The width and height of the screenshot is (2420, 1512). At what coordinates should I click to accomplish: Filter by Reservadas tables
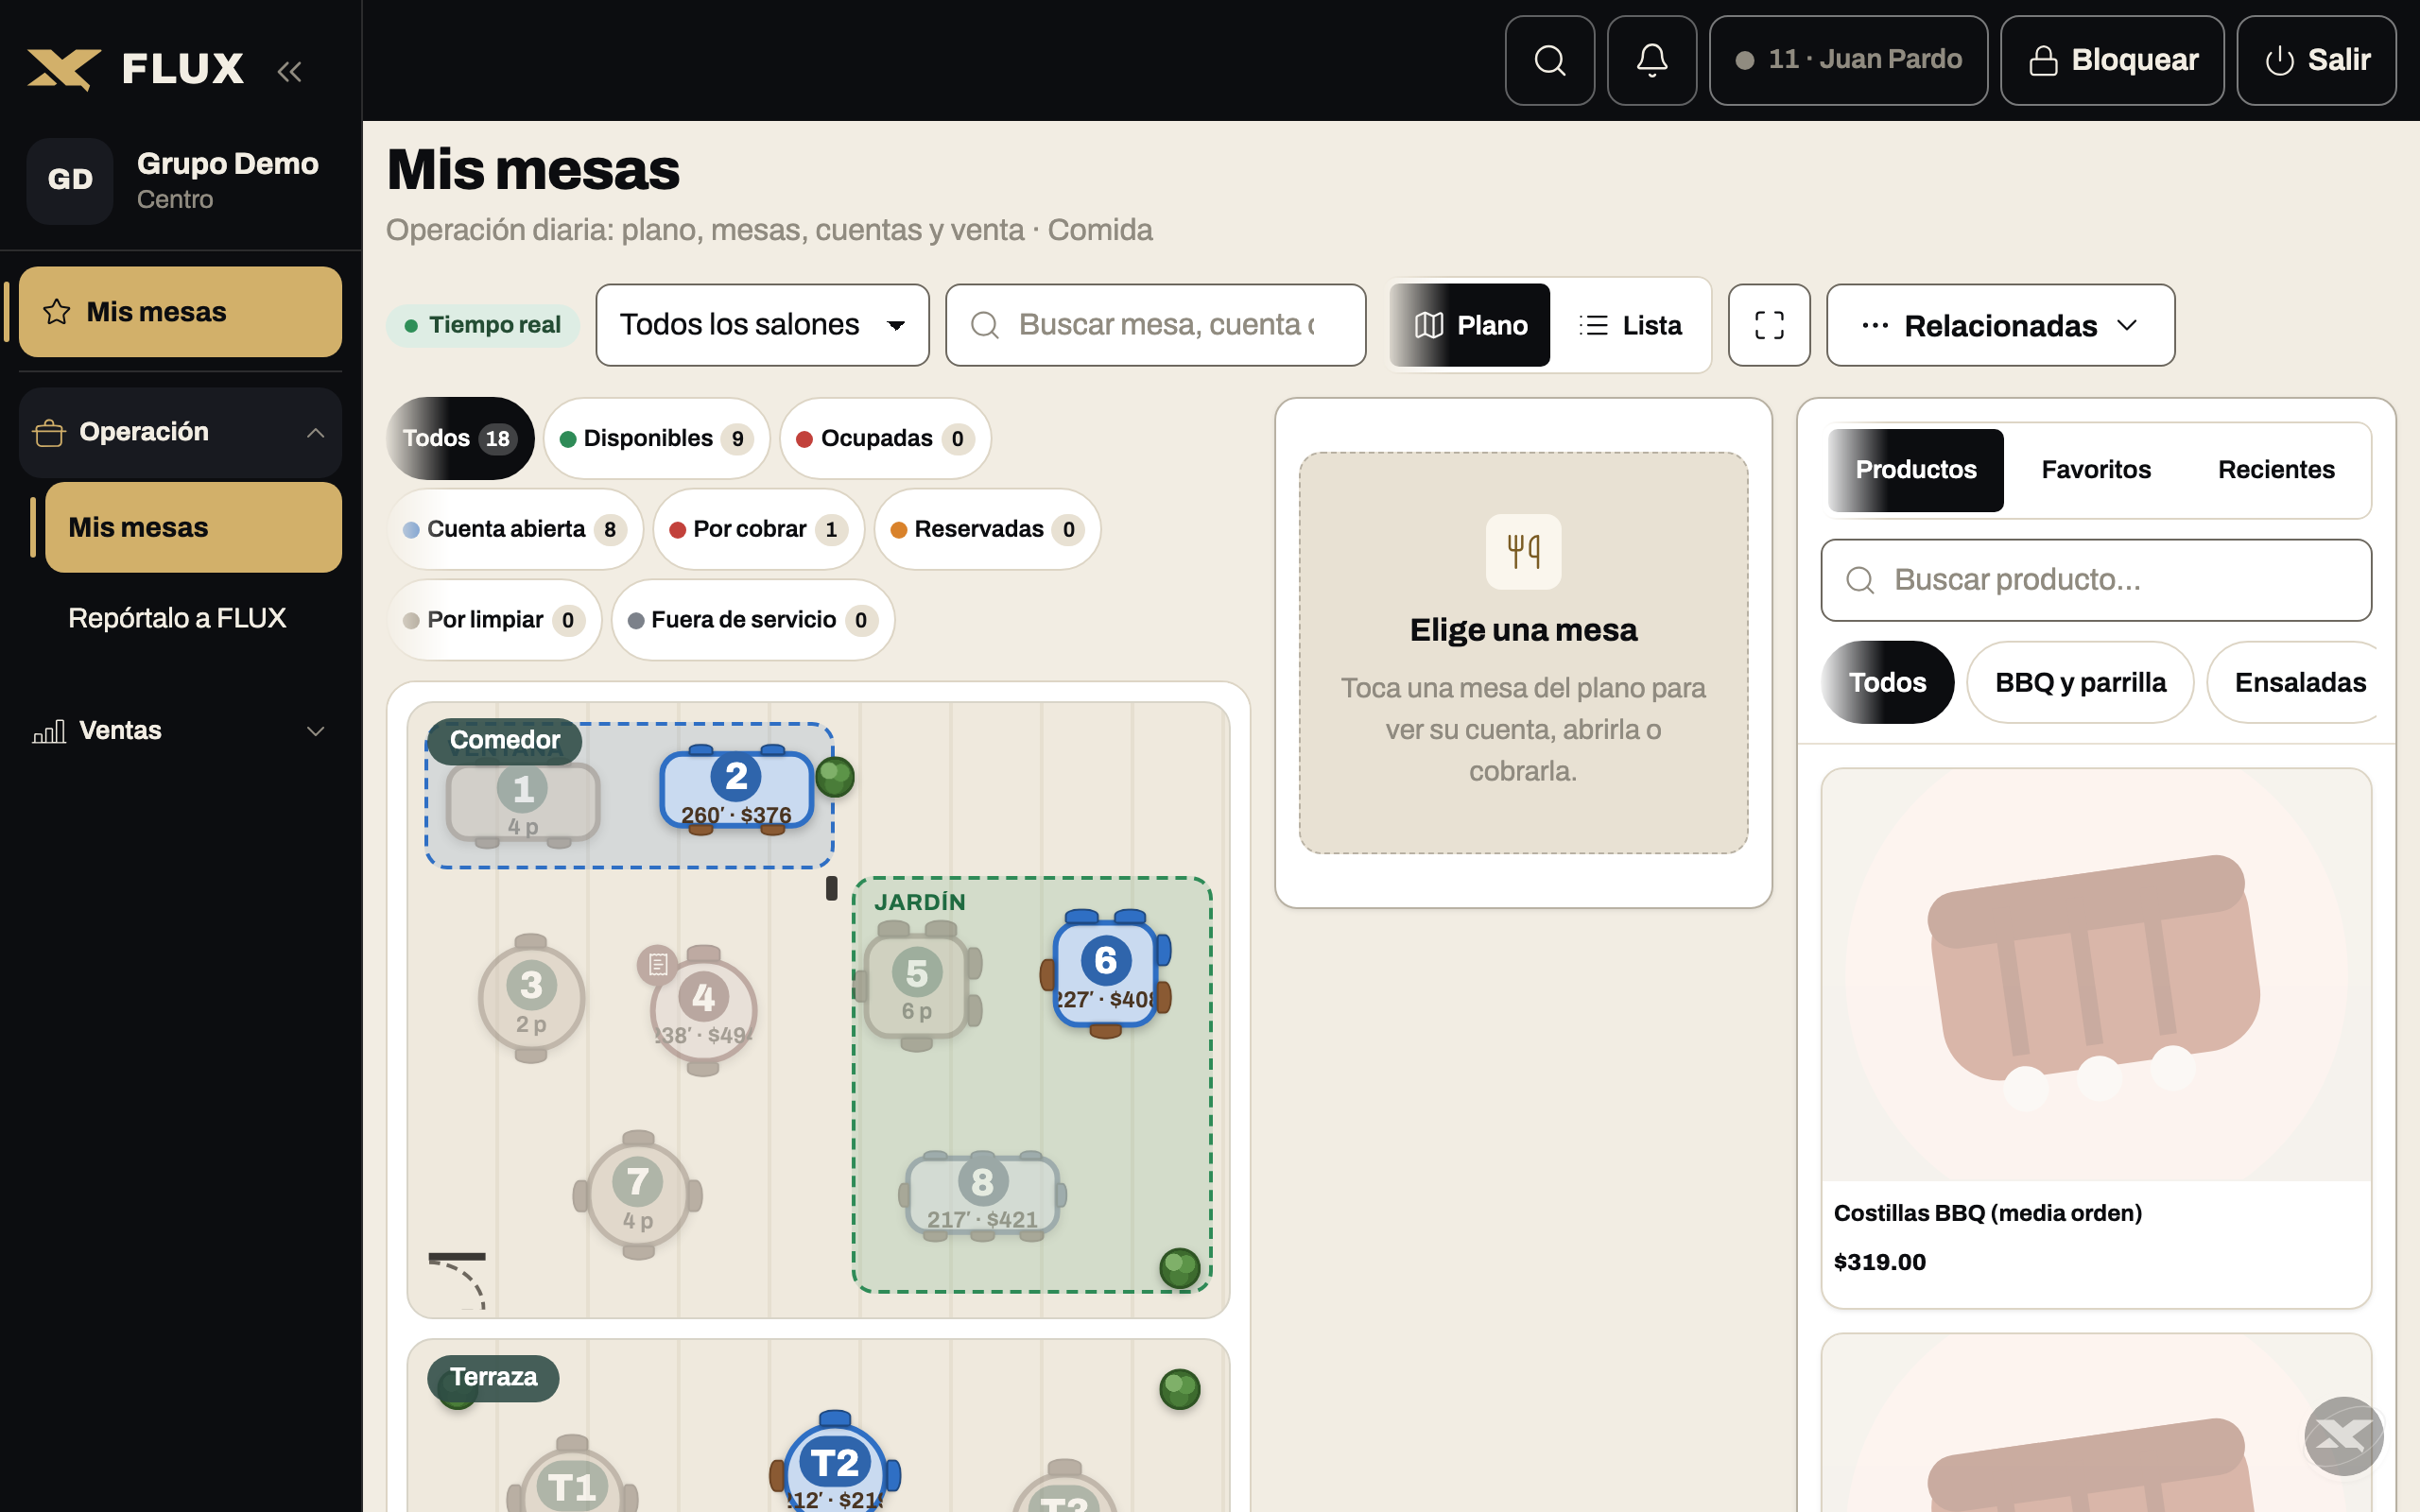[987, 529]
